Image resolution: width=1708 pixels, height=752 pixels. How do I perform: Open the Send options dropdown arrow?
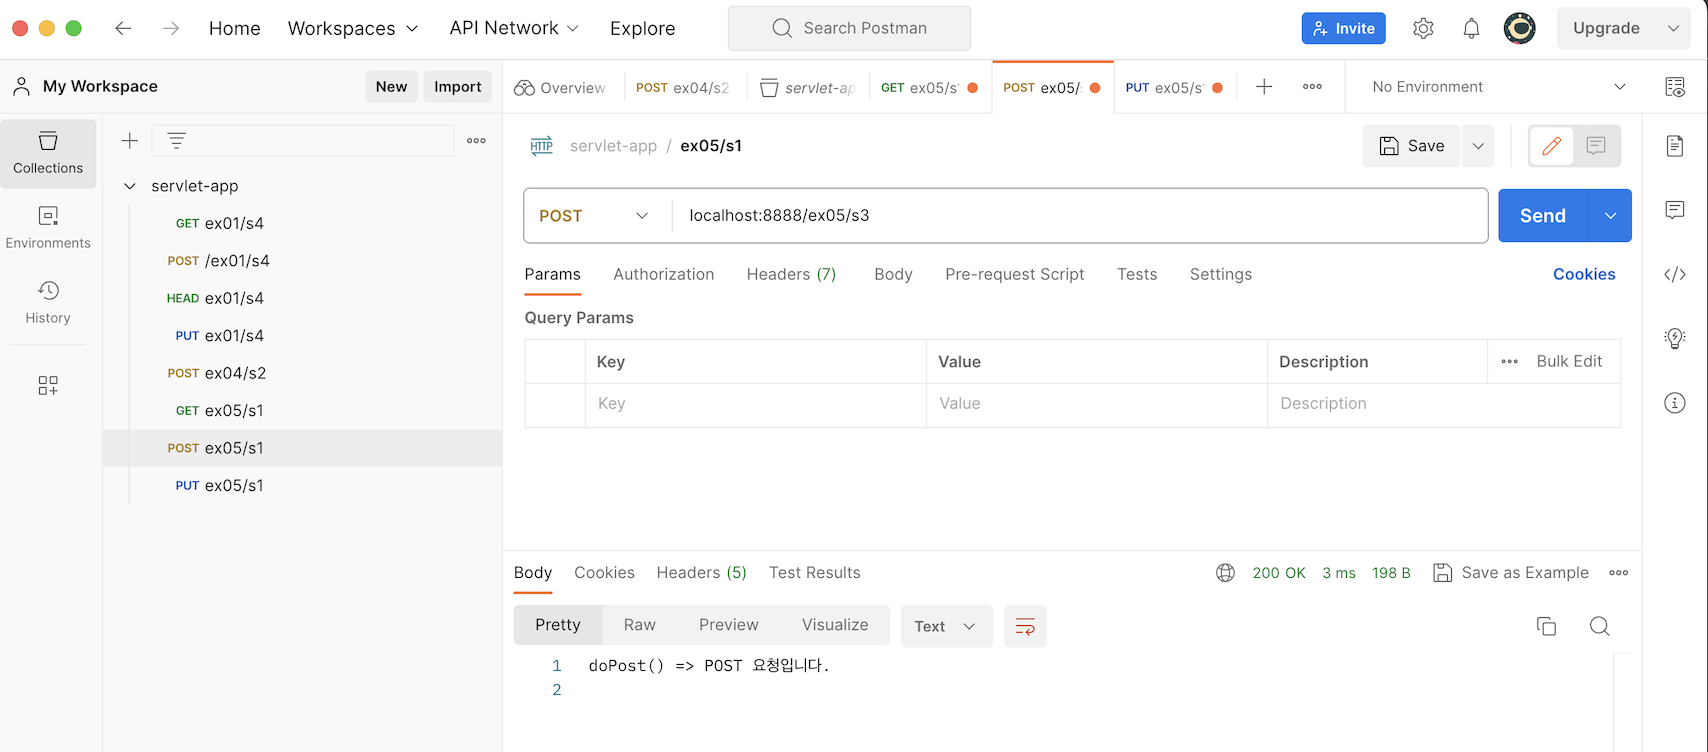[x=1610, y=216]
